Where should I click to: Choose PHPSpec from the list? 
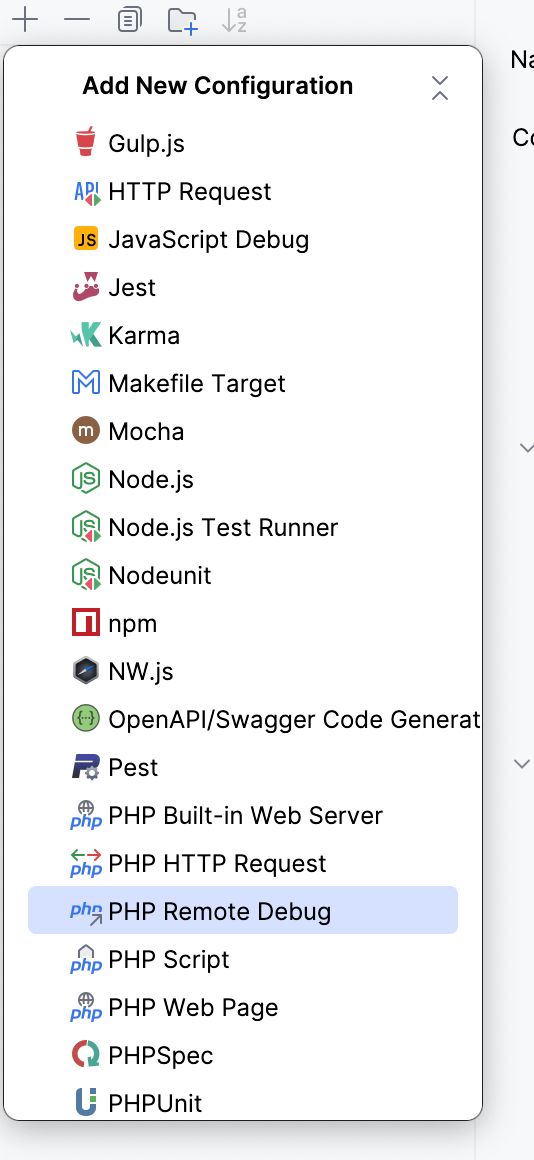click(243, 1055)
